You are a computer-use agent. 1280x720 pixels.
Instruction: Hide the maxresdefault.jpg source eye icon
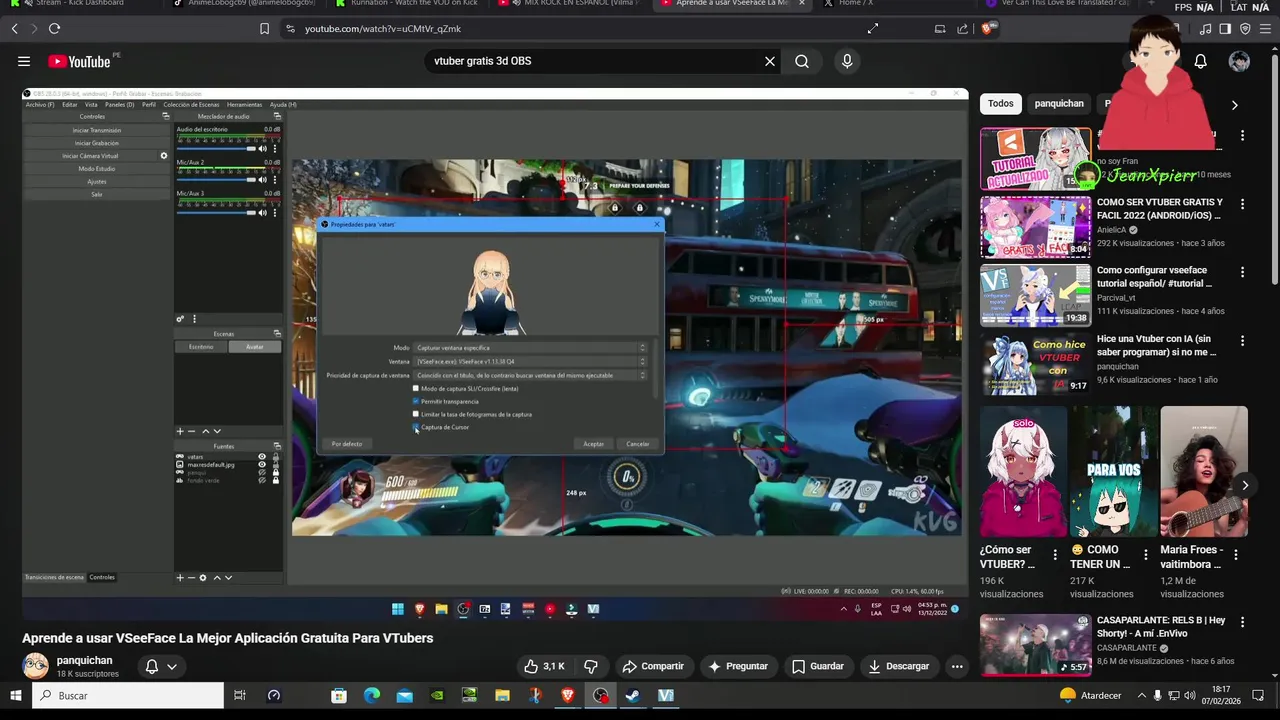coord(262,465)
